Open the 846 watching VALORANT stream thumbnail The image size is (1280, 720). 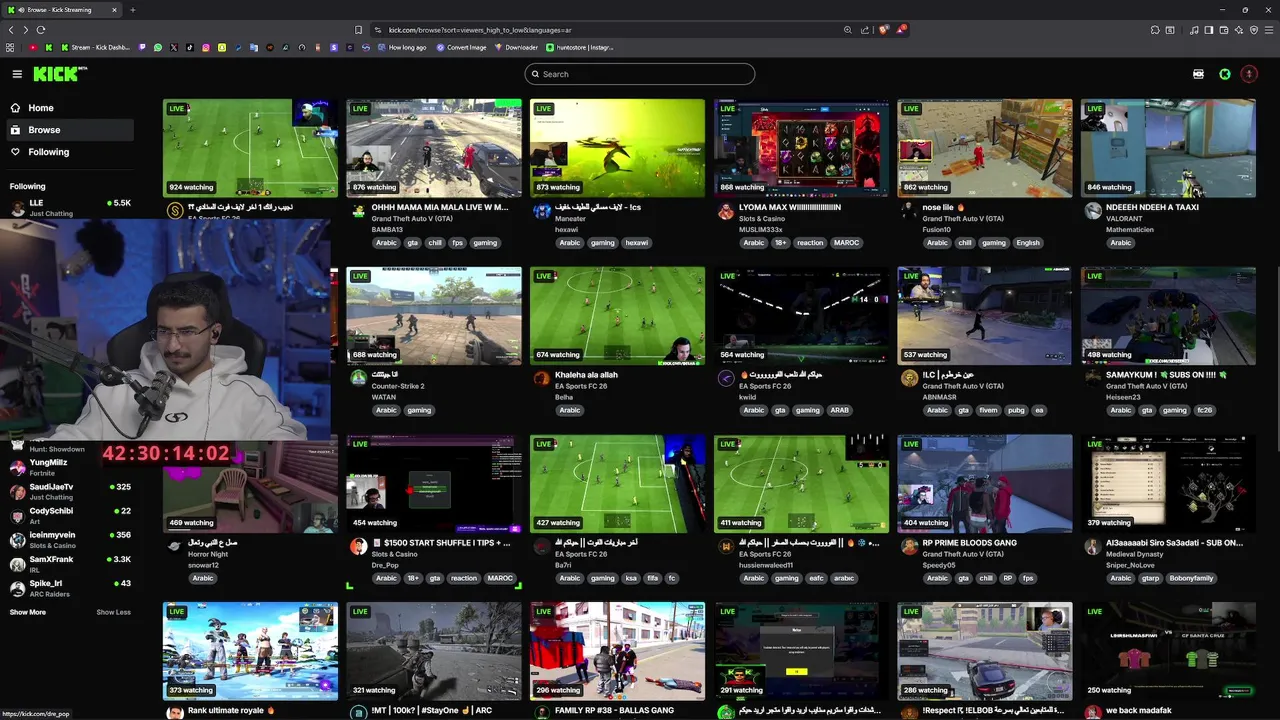(x=1168, y=148)
